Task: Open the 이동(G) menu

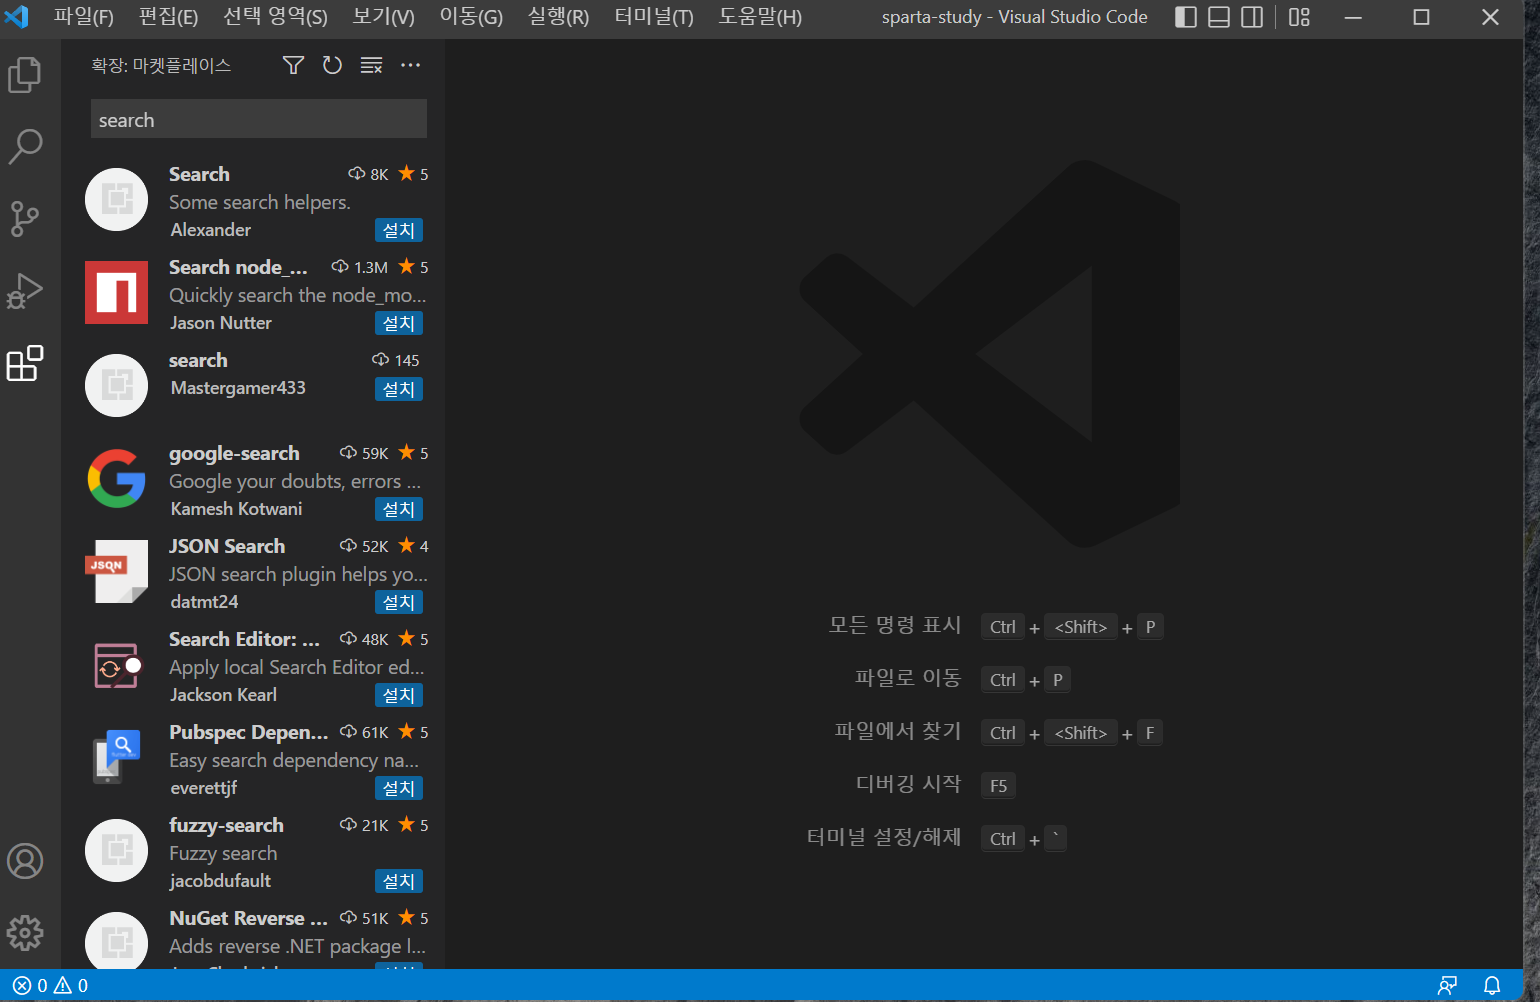Action: 471,17
